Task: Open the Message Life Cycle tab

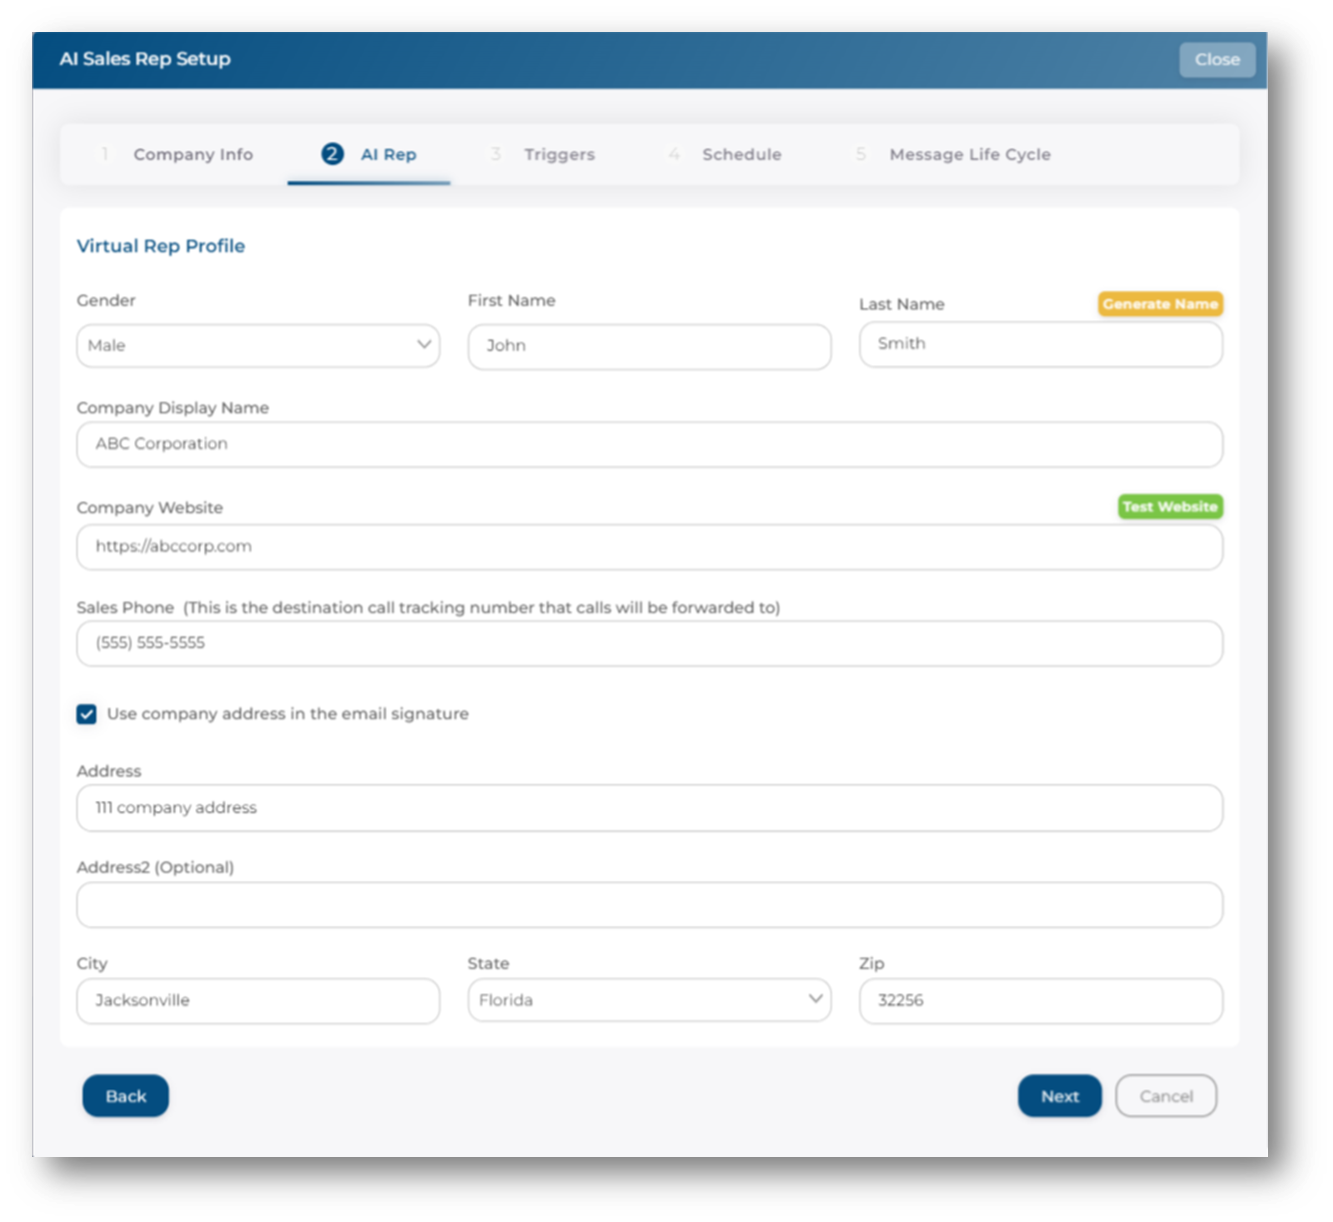Action: point(953,154)
